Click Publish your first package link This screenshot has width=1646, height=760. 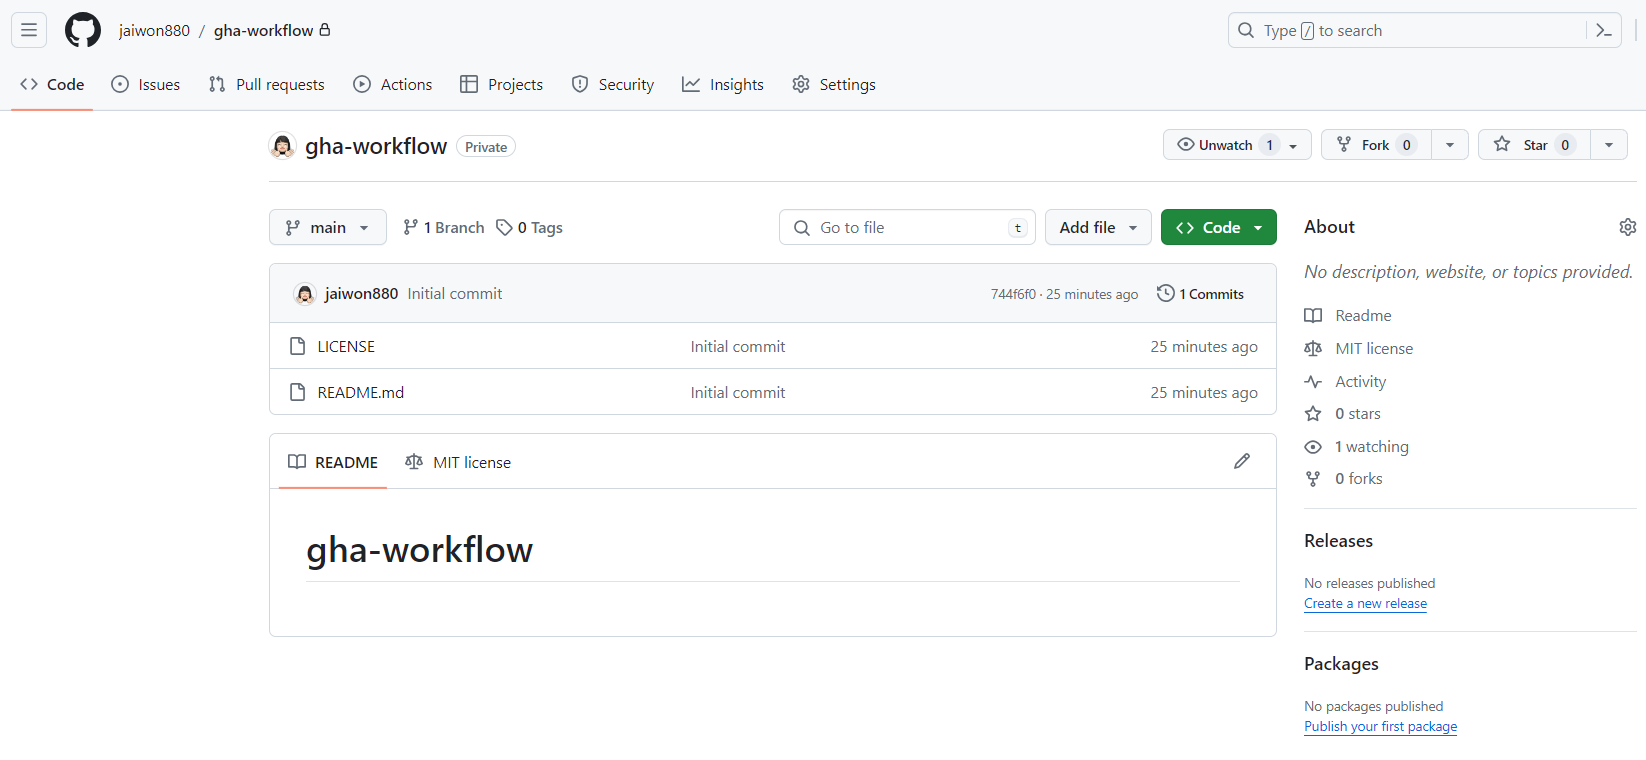(1380, 726)
